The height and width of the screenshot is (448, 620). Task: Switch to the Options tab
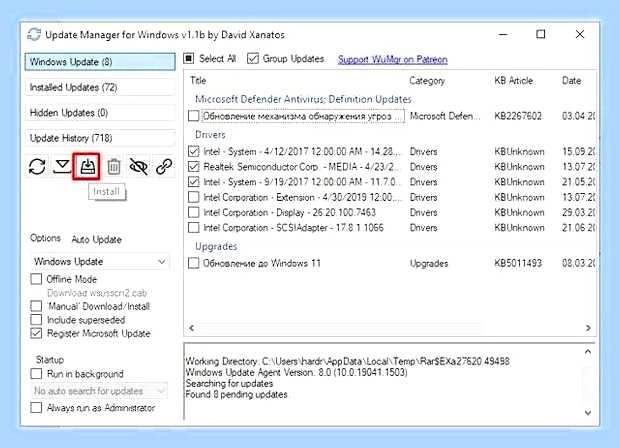(x=45, y=238)
